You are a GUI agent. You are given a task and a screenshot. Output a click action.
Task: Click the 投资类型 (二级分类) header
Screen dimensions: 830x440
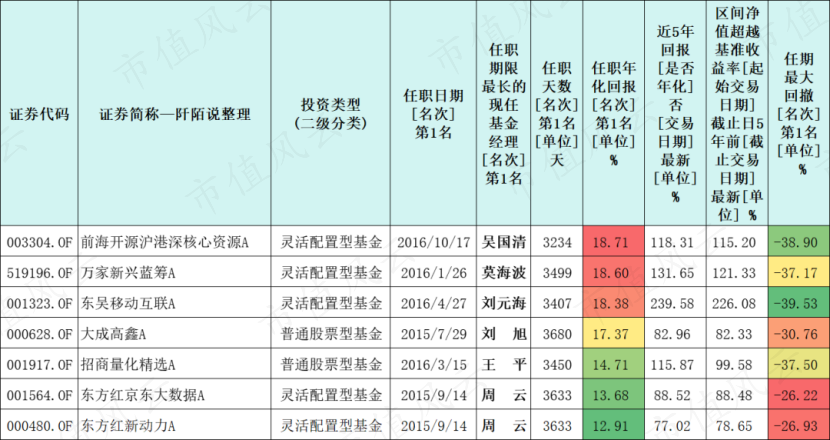click(x=331, y=113)
